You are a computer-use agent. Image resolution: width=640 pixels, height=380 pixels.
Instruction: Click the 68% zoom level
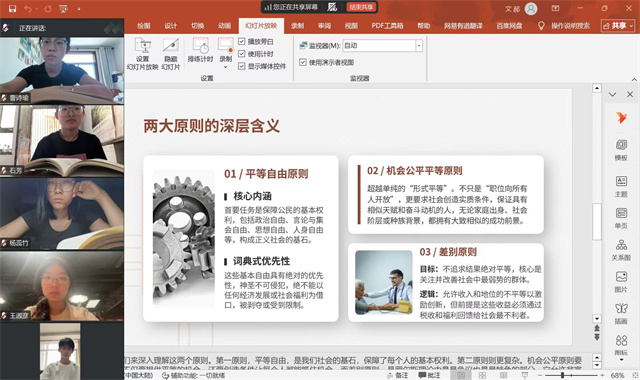click(x=618, y=375)
